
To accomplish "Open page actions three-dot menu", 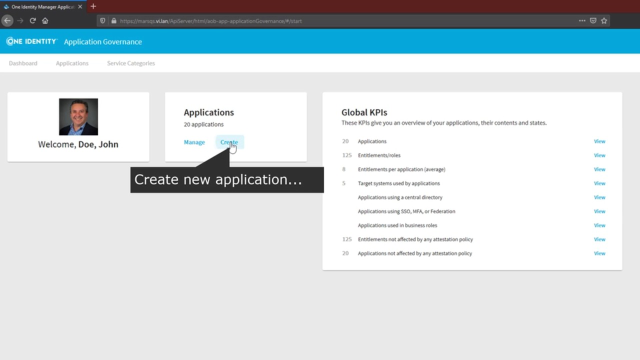I will point(582,21).
